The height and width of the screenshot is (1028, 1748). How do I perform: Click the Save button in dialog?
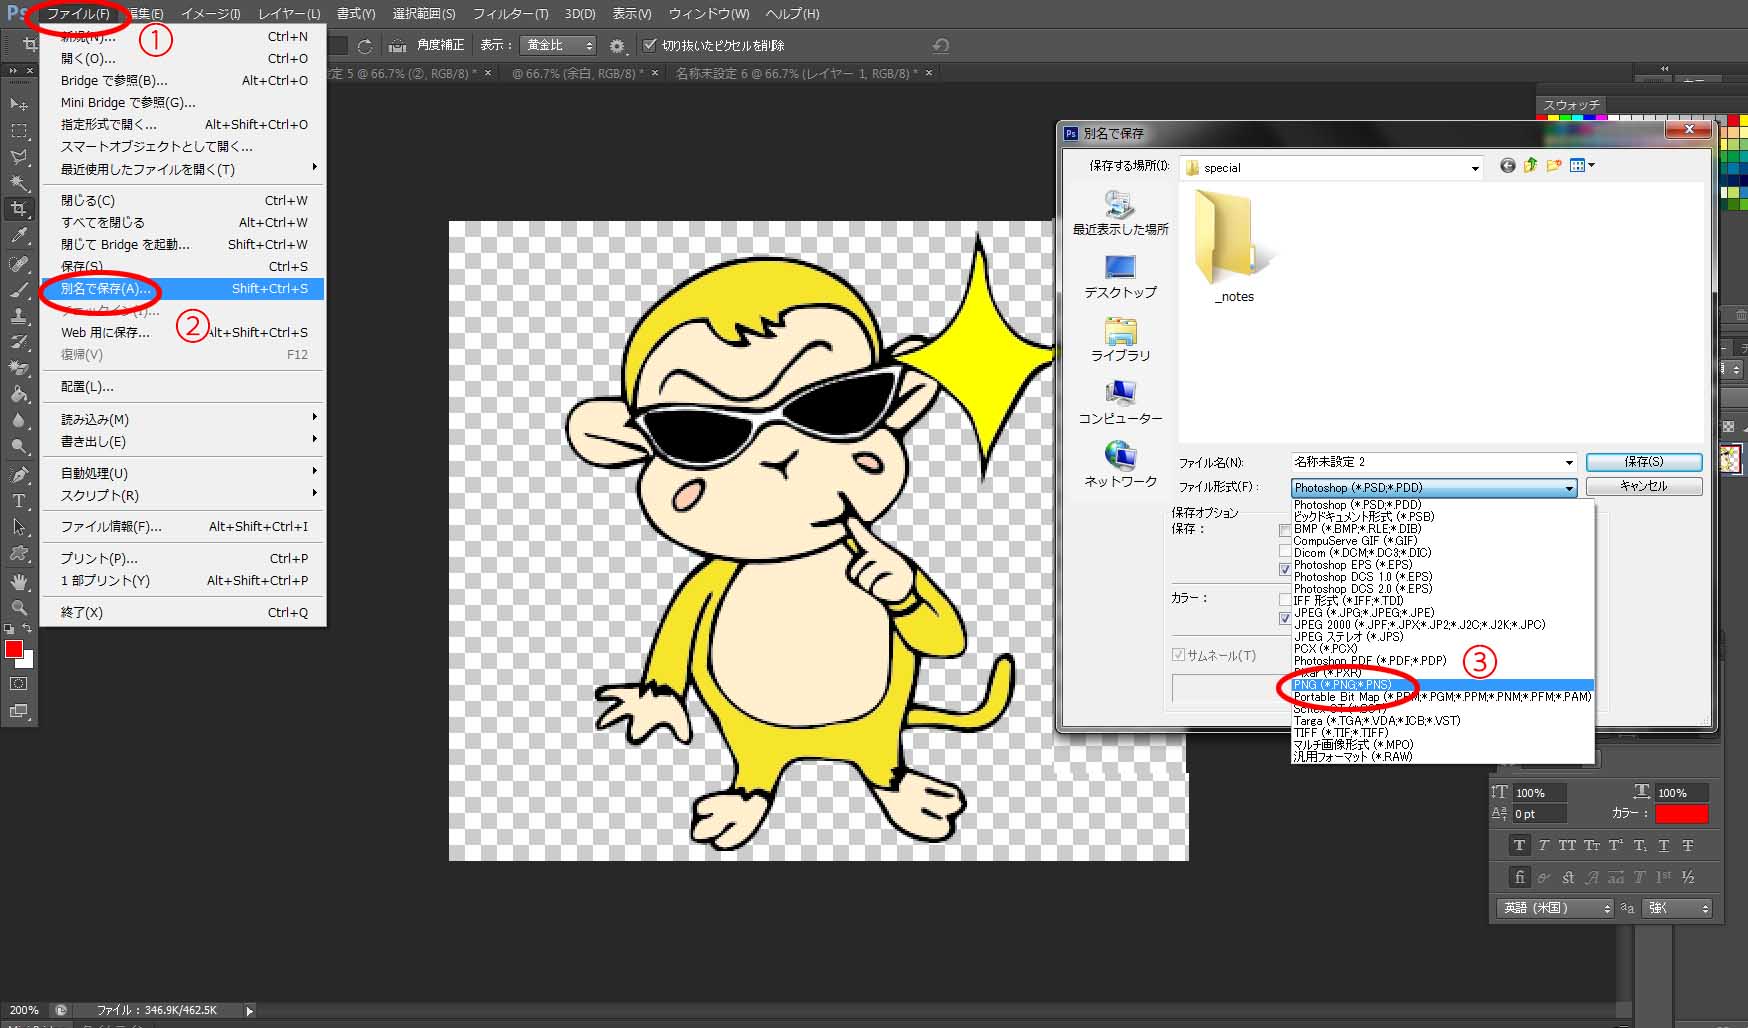[1644, 462]
